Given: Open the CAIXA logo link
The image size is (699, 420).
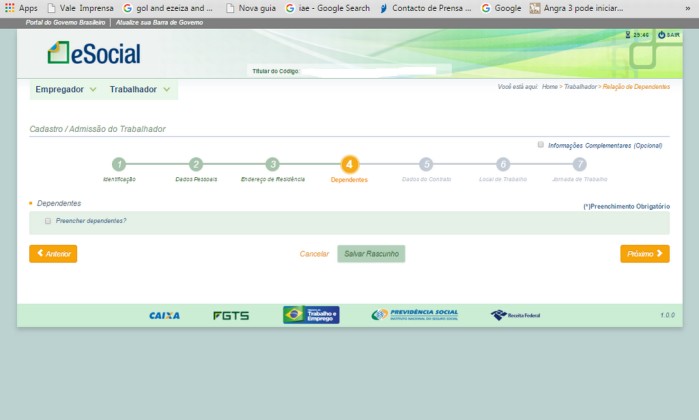Looking at the screenshot, I should point(164,315).
